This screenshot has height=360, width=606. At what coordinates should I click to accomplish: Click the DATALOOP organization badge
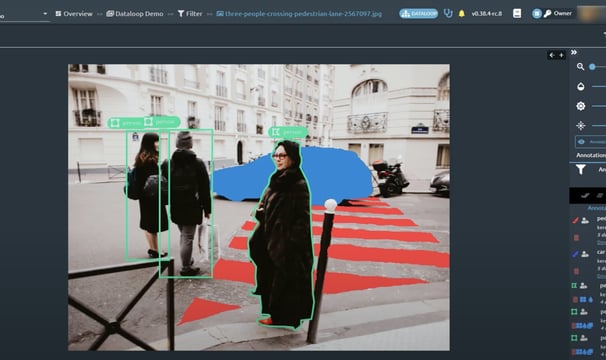(x=419, y=14)
